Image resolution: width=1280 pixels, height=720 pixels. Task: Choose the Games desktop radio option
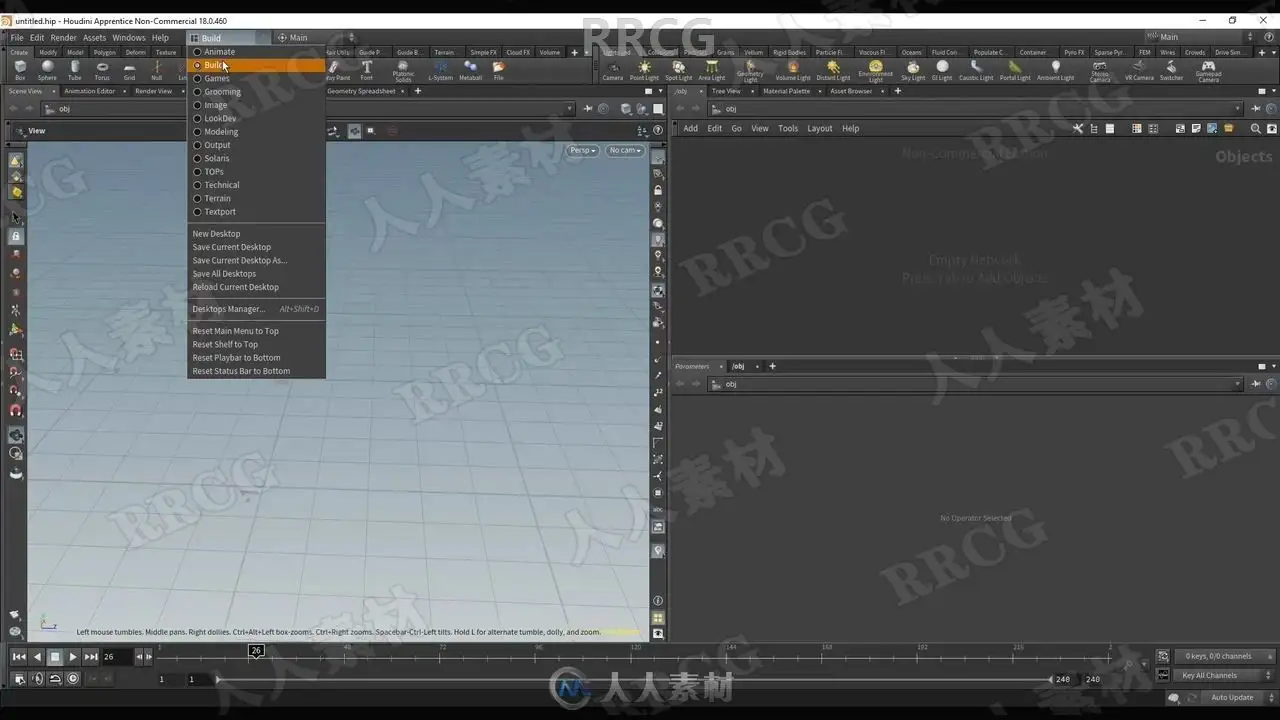(256, 78)
